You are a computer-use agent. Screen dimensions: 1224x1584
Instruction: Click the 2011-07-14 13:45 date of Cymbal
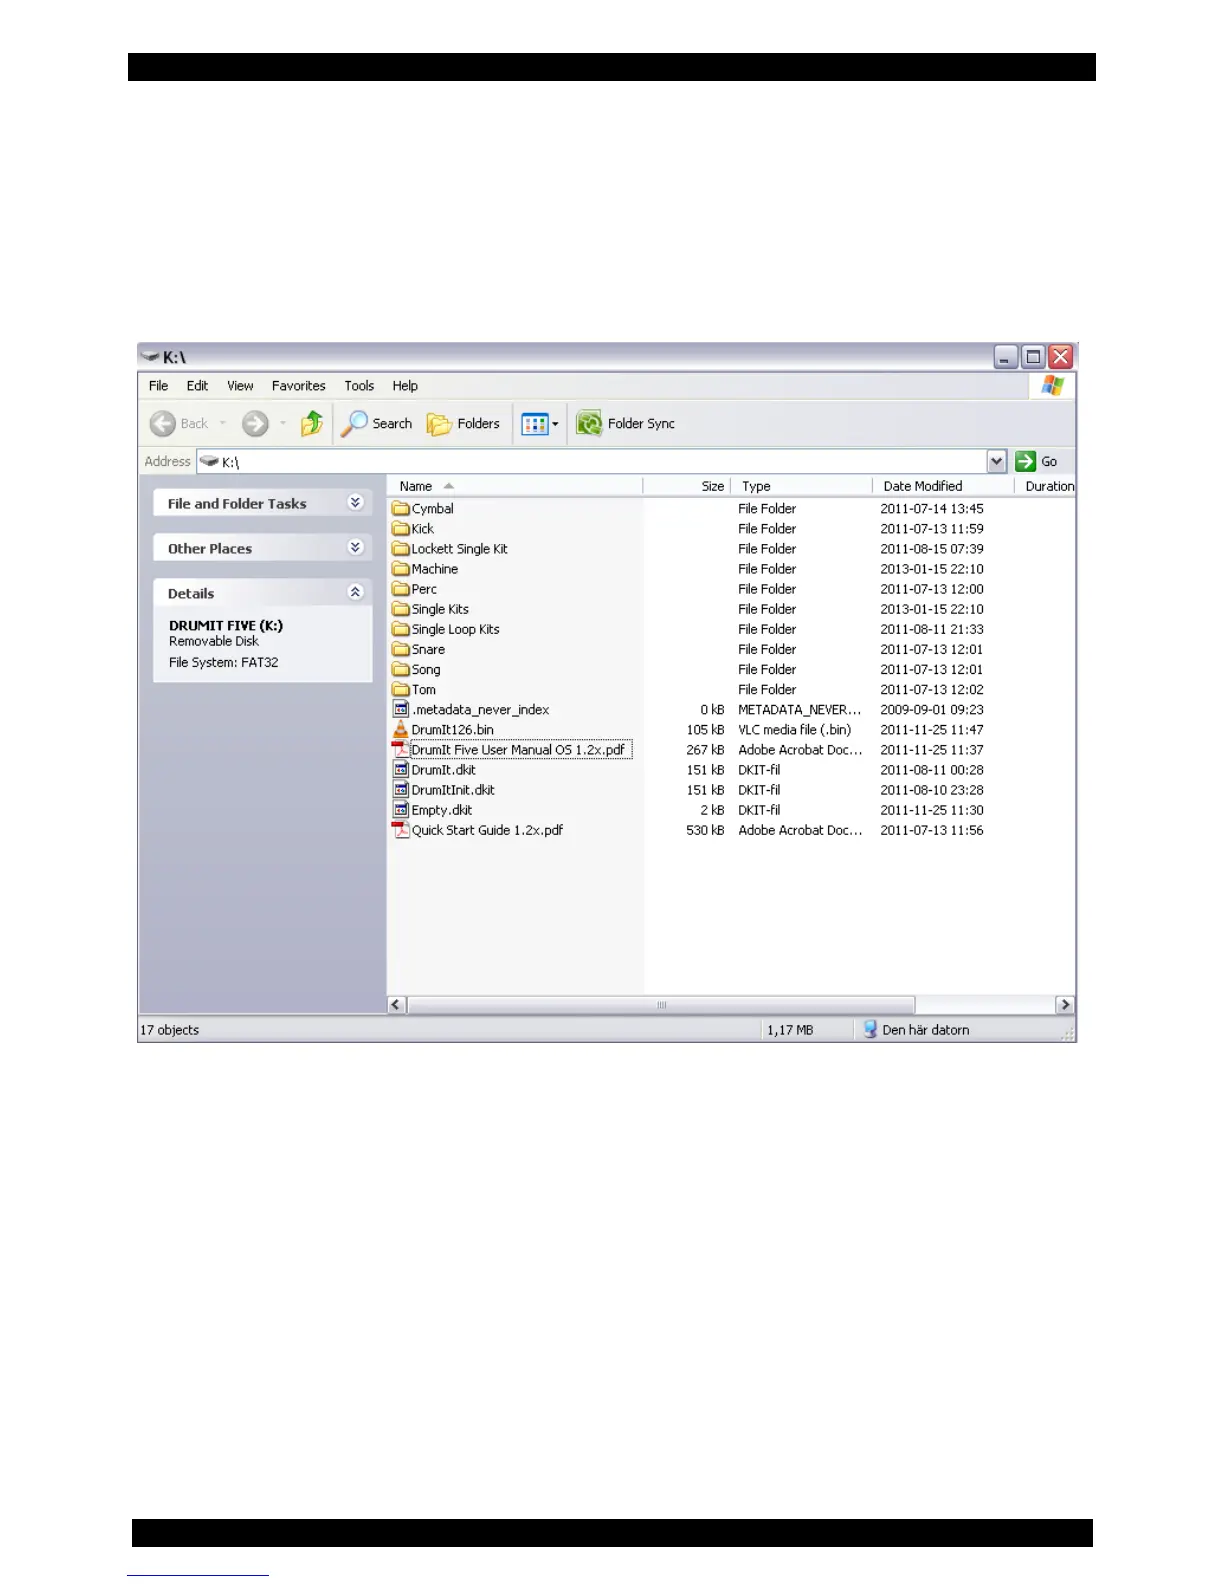pyautogui.click(x=932, y=509)
